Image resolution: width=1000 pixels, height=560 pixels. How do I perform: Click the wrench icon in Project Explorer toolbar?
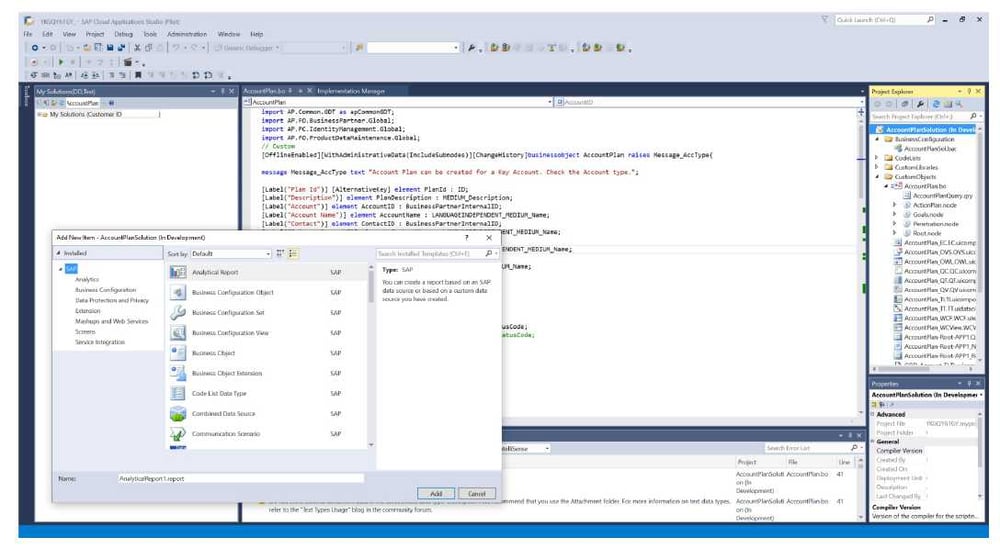pyautogui.click(x=920, y=104)
